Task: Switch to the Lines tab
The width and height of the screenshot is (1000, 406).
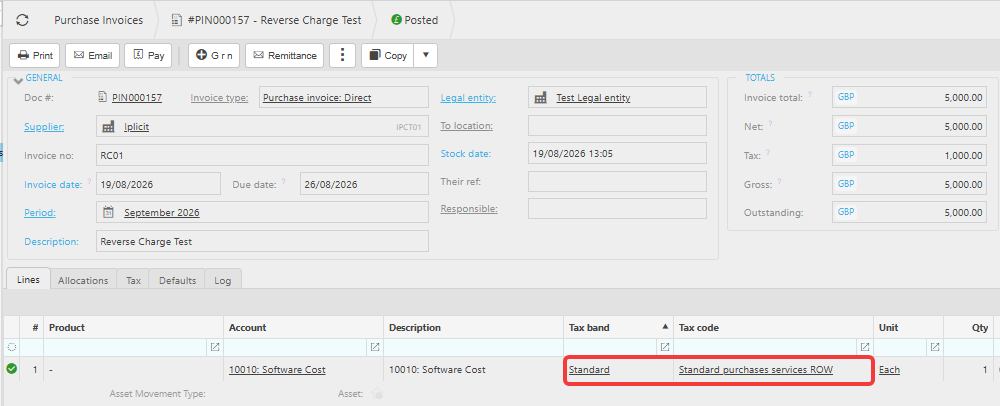Action: click(x=28, y=279)
